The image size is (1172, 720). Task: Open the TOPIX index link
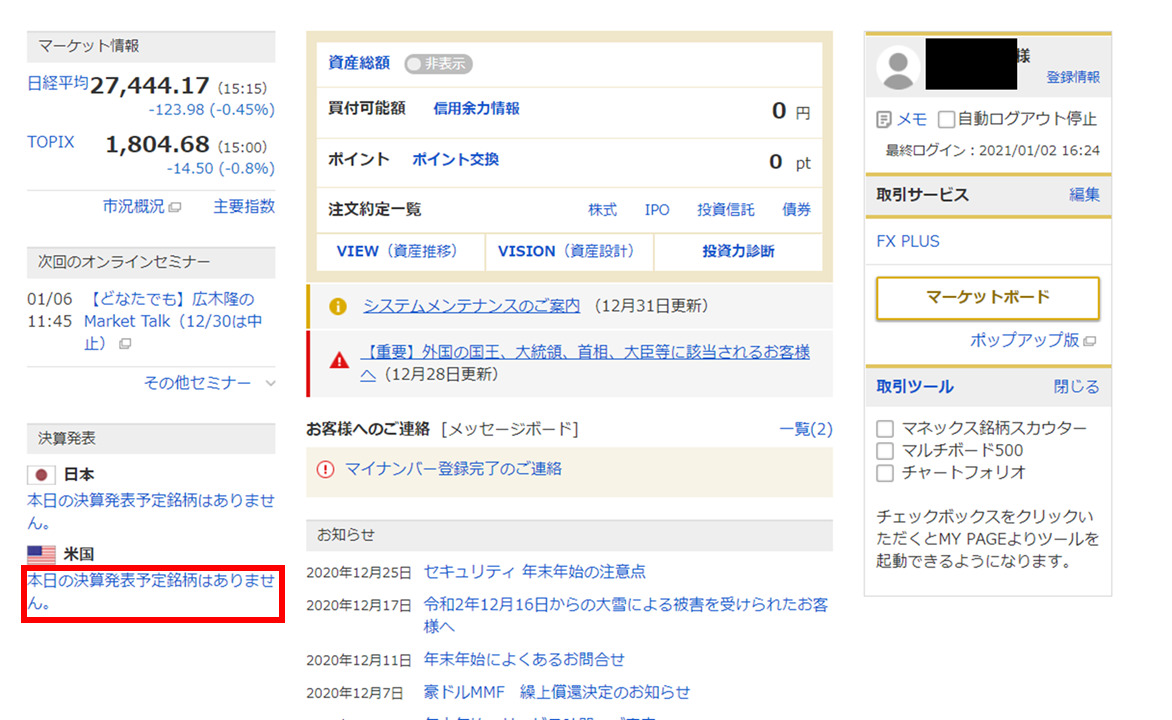click(51, 142)
